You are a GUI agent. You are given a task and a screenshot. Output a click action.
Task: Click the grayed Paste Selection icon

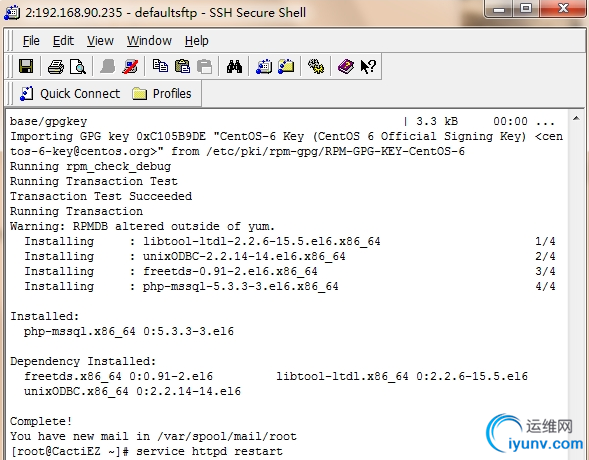204,67
